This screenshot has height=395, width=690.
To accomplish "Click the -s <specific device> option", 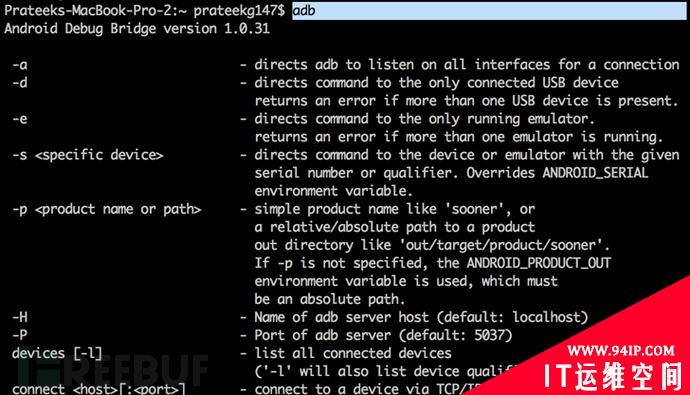I will [x=88, y=155].
